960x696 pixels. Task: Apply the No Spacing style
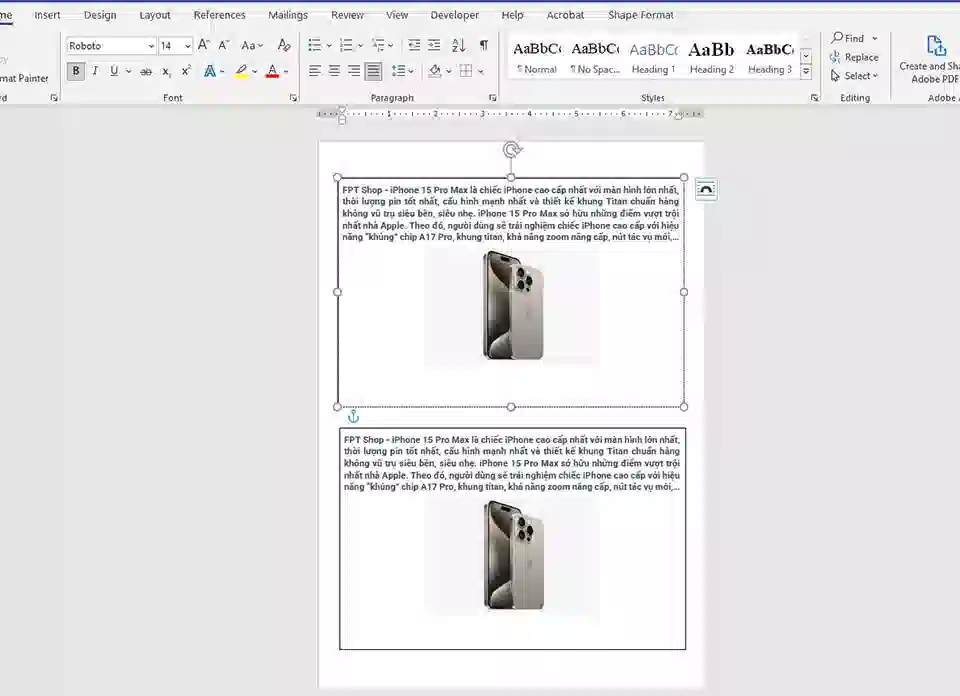[595, 58]
